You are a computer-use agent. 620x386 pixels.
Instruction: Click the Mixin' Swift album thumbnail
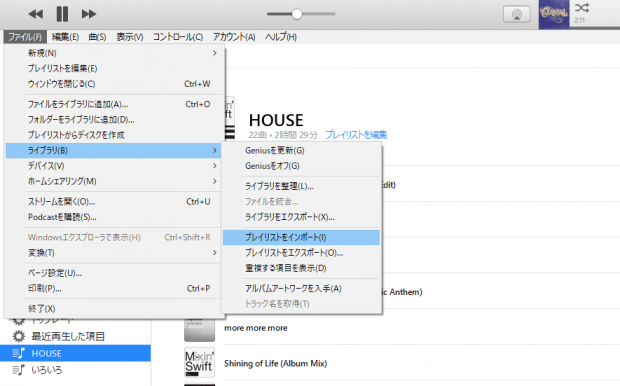[200, 363]
